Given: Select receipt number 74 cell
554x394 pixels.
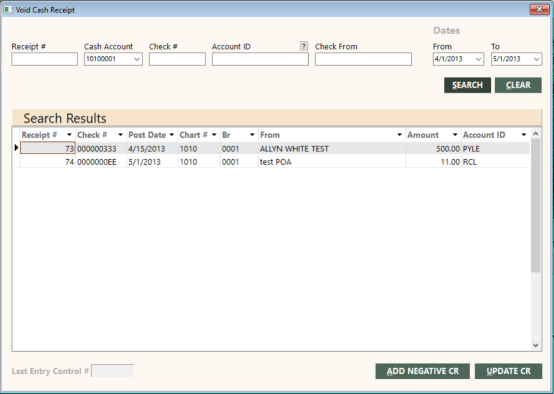Looking at the screenshot, I should (x=48, y=162).
